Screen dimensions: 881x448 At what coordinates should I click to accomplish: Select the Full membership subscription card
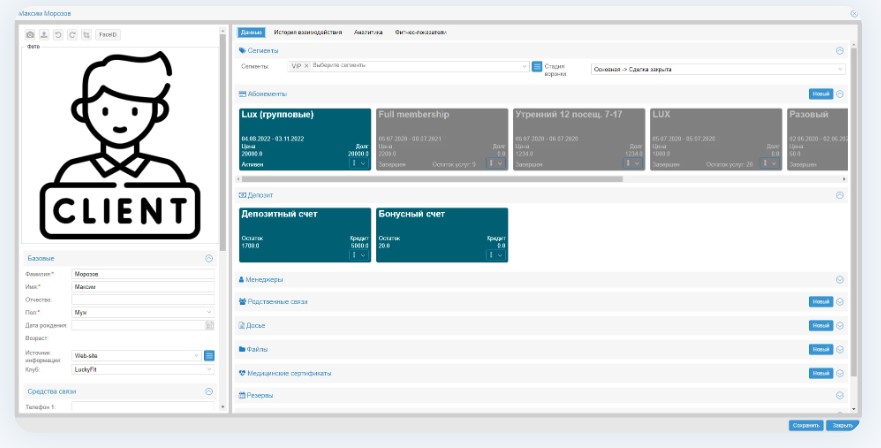442,139
